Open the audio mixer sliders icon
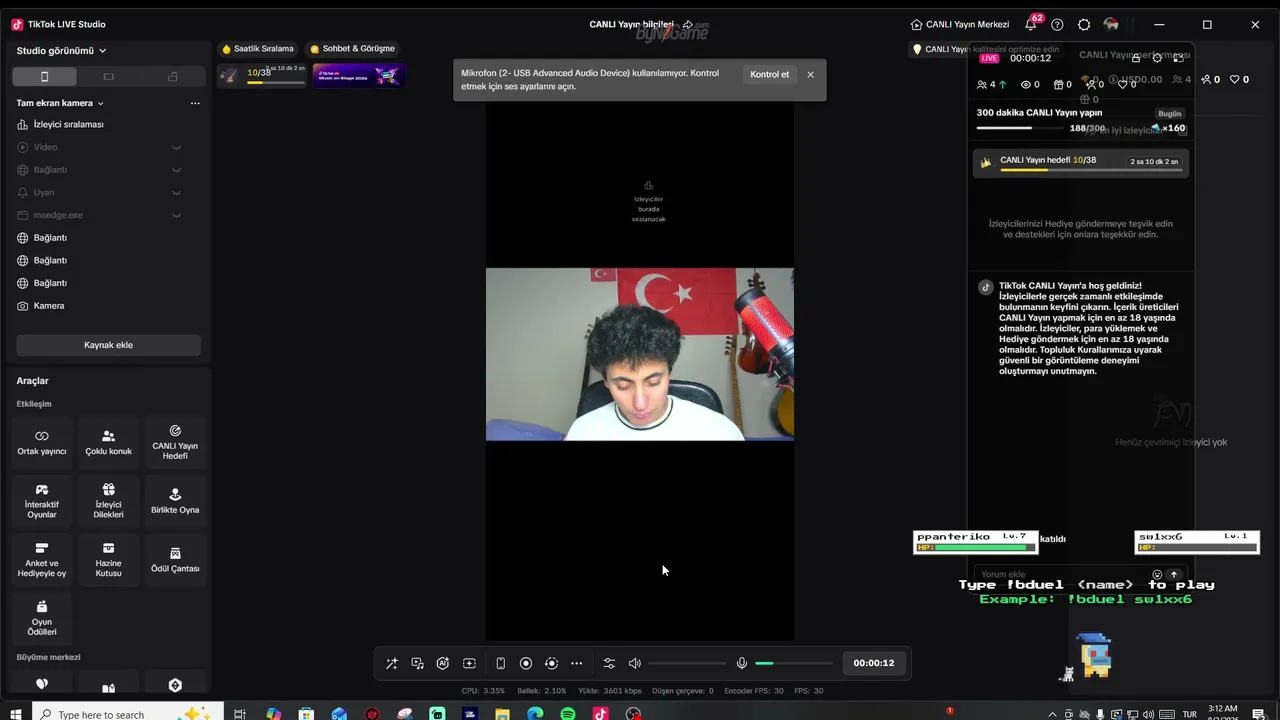 [609, 663]
